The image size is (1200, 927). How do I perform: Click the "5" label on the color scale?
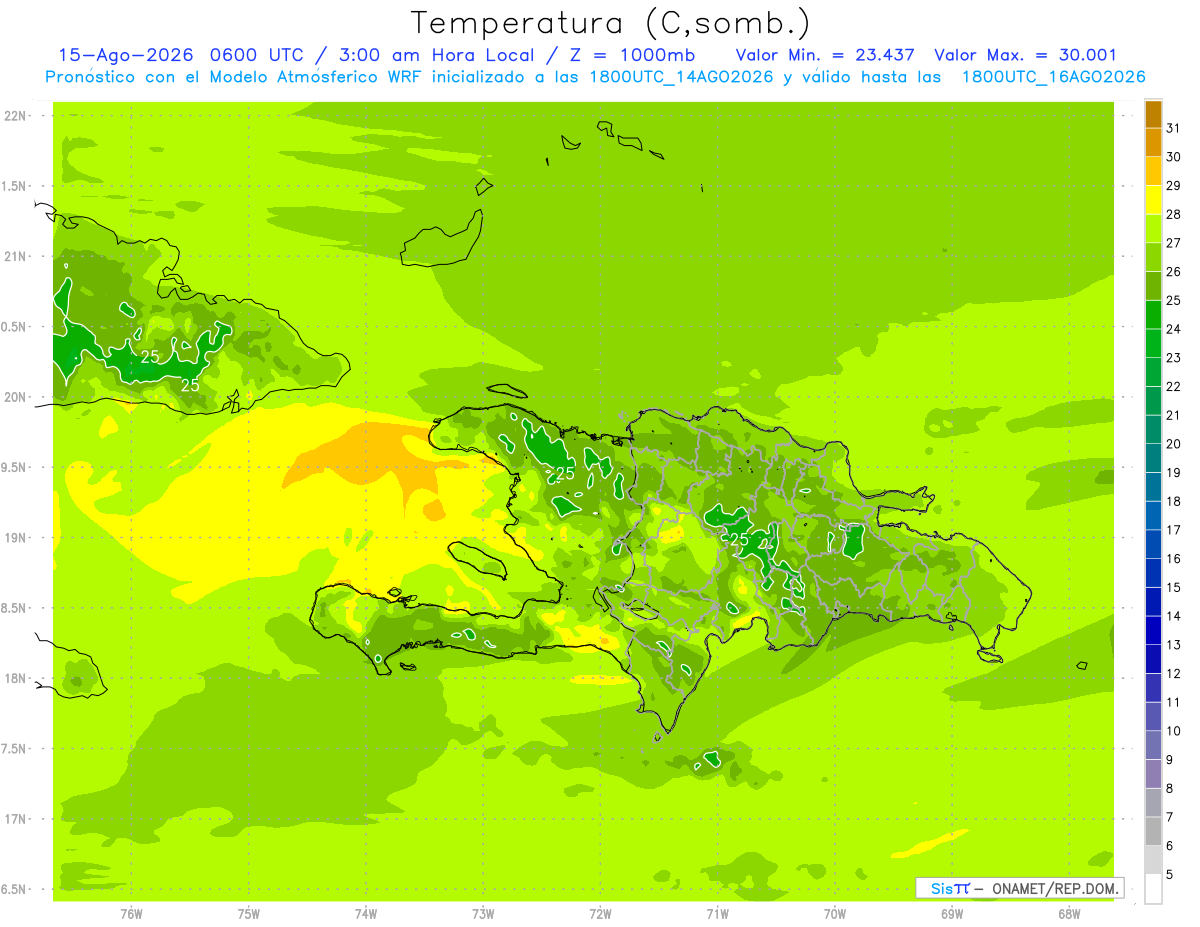[1170, 875]
